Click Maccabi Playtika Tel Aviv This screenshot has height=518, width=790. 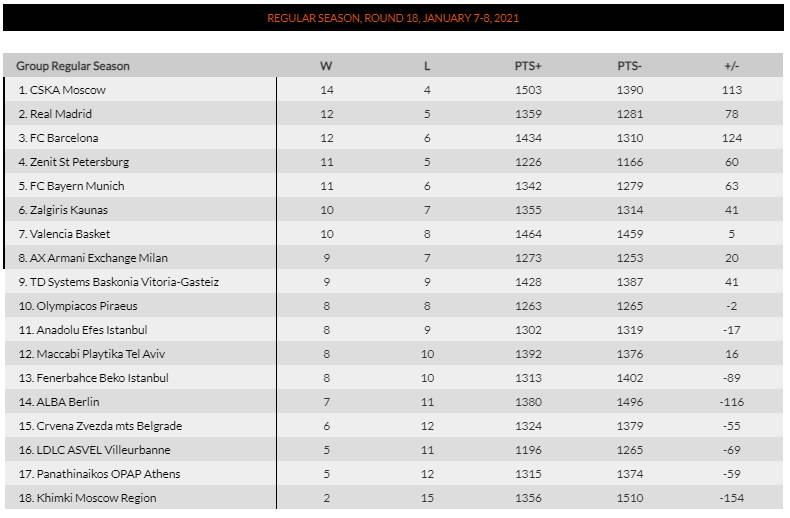(92, 354)
